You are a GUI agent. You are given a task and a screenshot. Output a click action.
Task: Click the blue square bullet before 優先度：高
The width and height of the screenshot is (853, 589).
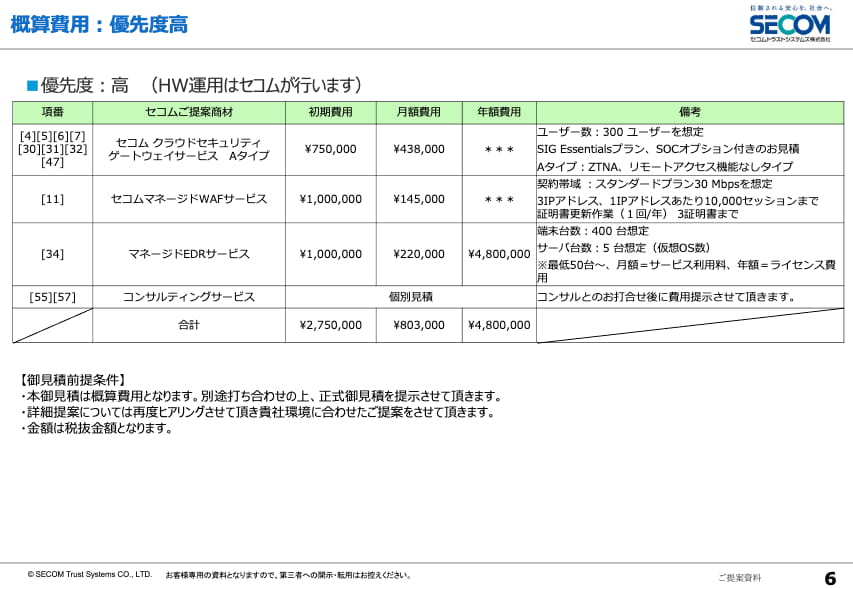(x=32, y=85)
